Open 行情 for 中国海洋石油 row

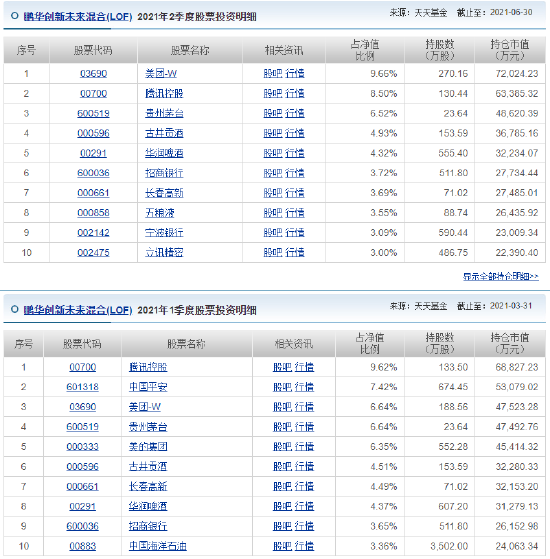304,546
